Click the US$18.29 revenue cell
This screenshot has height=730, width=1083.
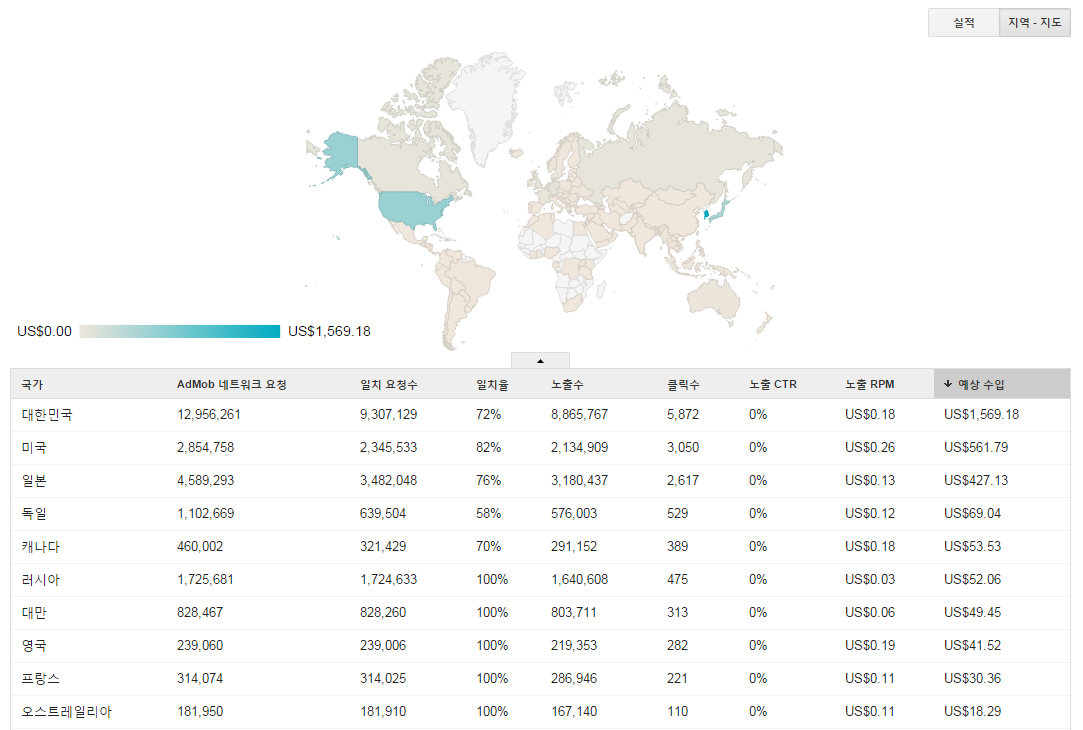972,712
